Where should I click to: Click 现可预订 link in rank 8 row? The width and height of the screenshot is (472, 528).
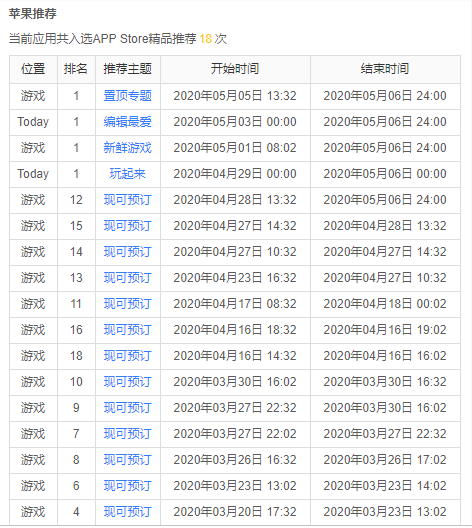[128, 460]
